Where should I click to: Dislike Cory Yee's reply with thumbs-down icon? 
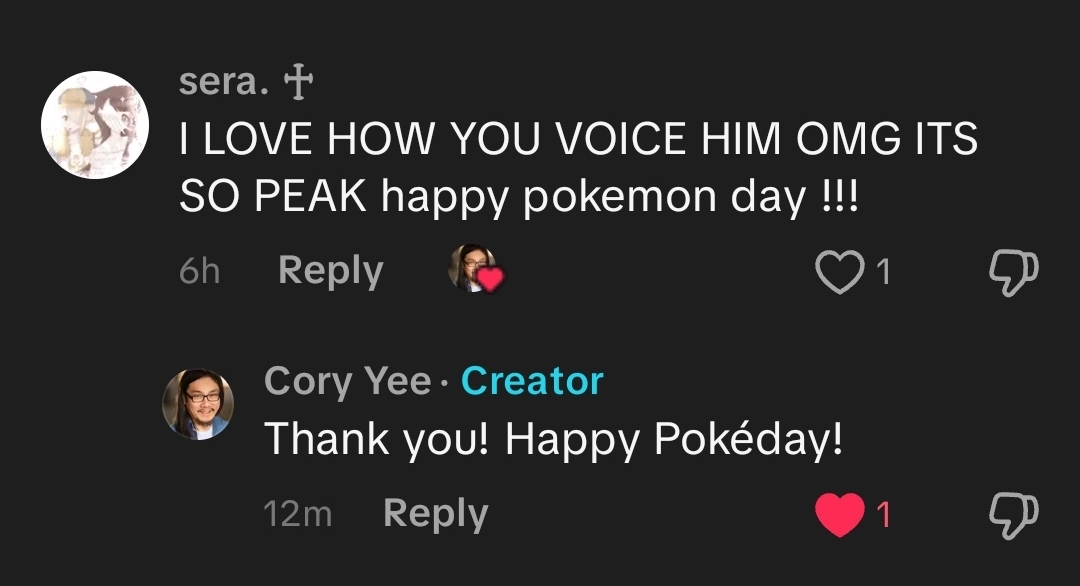pos(1013,513)
